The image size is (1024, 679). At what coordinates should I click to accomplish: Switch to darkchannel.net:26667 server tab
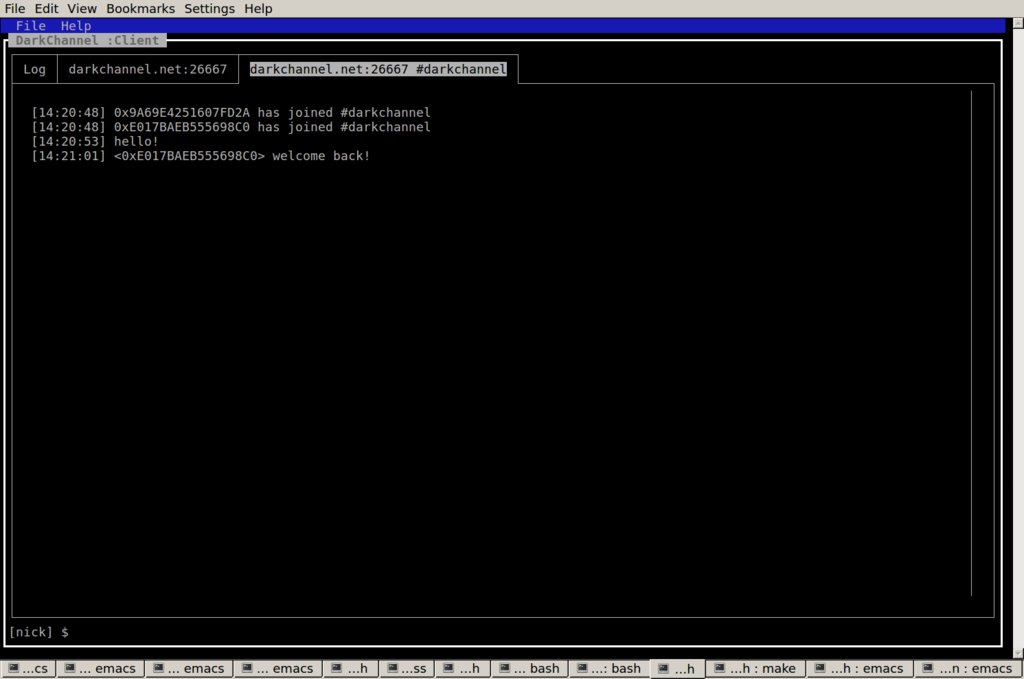(x=147, y=69)
